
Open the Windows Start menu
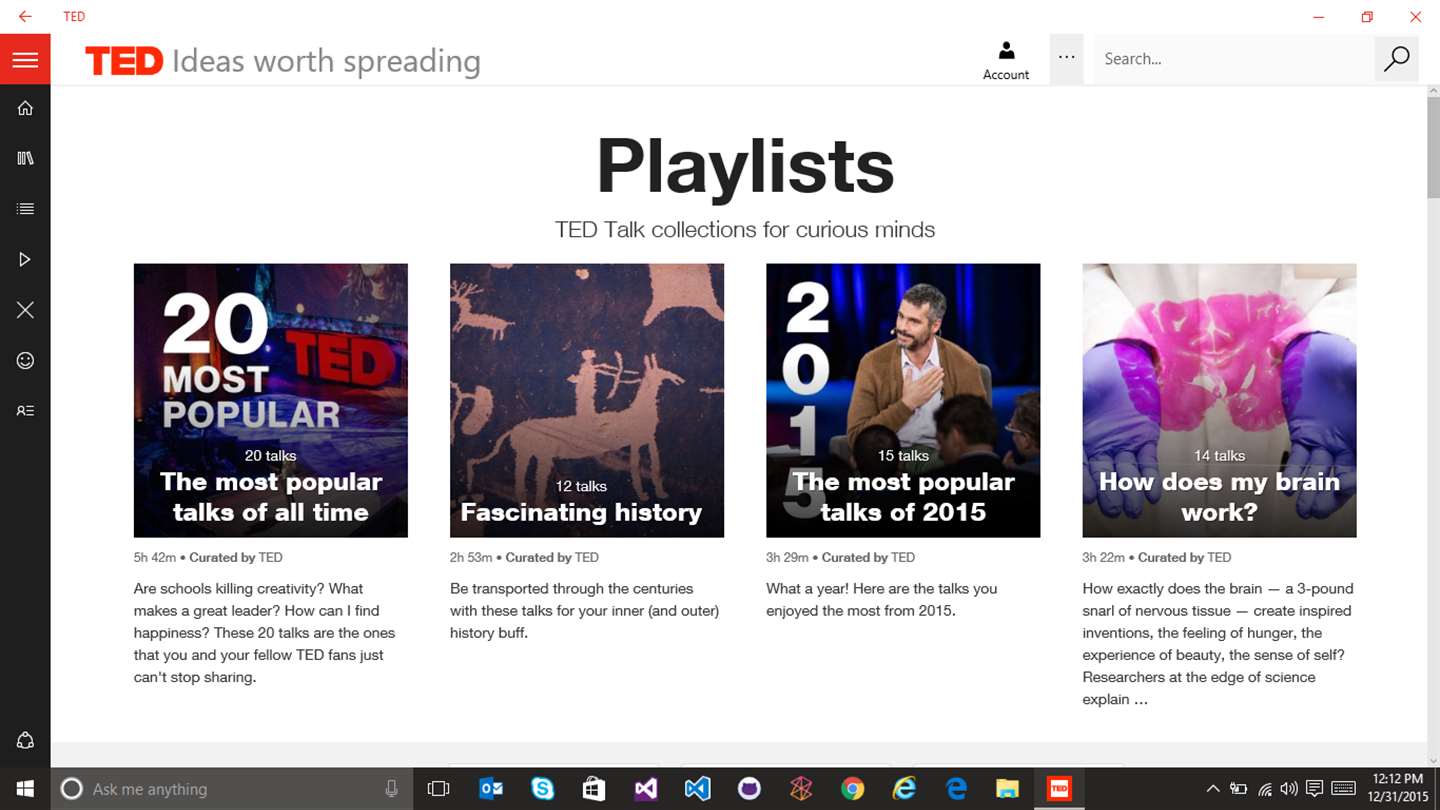click(x=24, y=789)
